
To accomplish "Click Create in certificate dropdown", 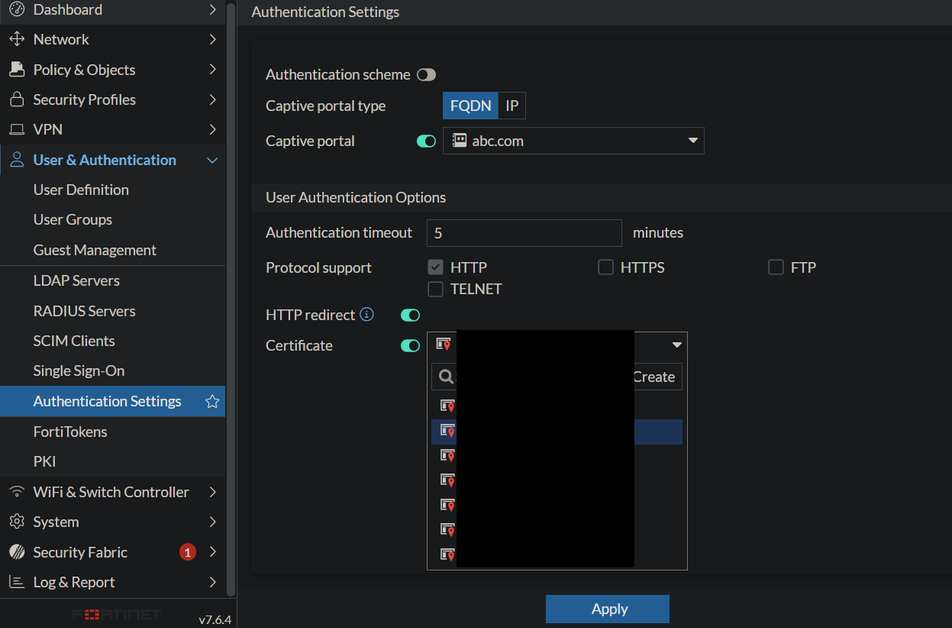I will [x=654, y=377].
